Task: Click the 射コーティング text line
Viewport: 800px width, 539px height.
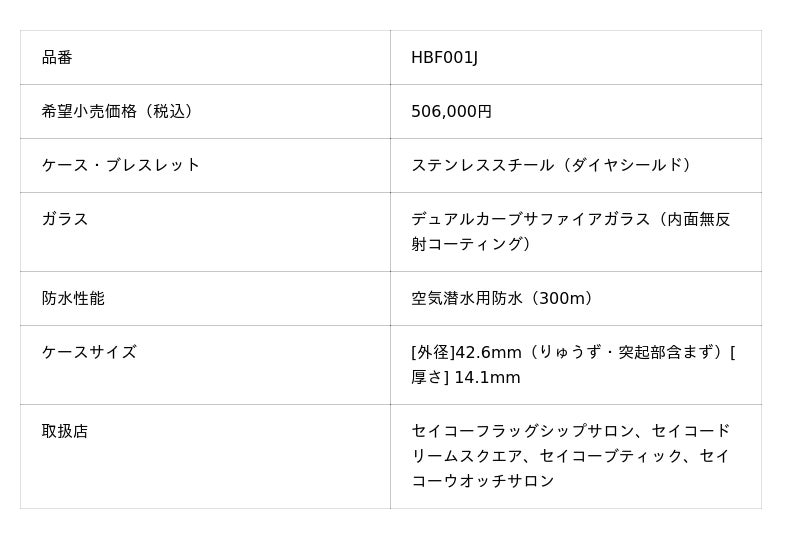Action: tap(466, 244)
